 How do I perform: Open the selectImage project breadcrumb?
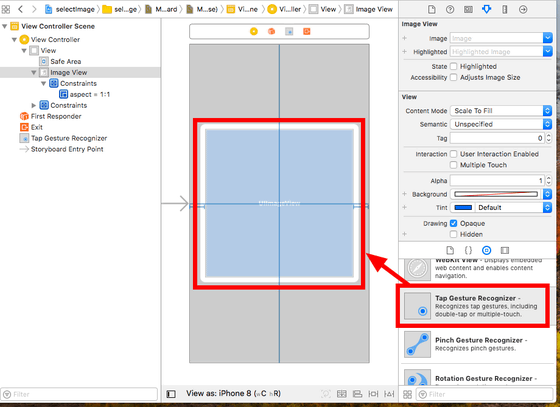70,9
